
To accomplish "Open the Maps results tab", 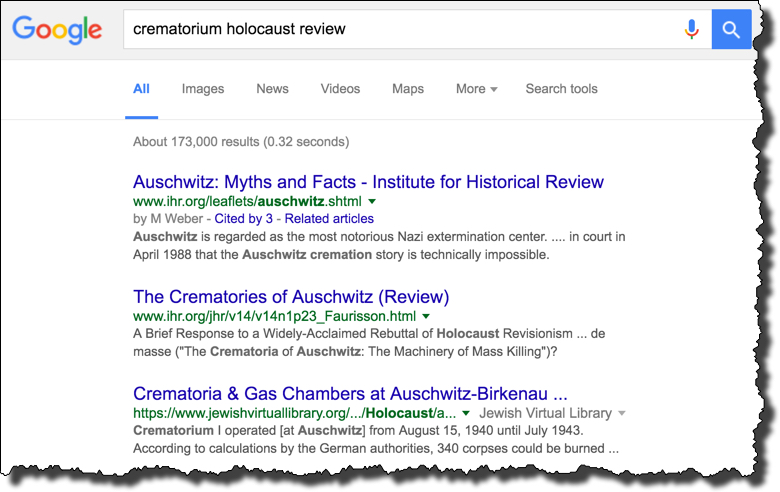I will 408,89.
